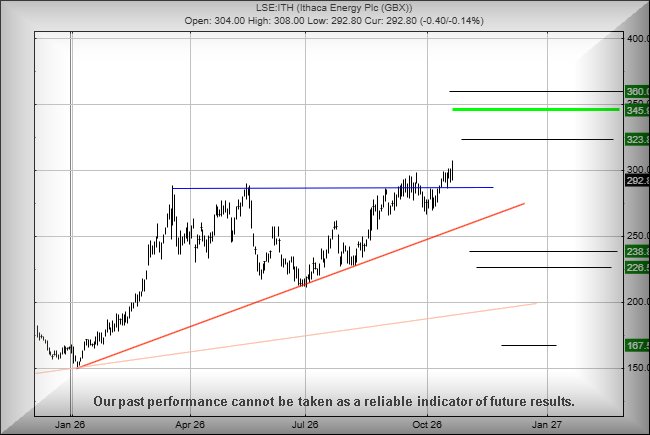650x435 pixels.
Task: Select the 167.5 price level label
Action: coord(637,345)
